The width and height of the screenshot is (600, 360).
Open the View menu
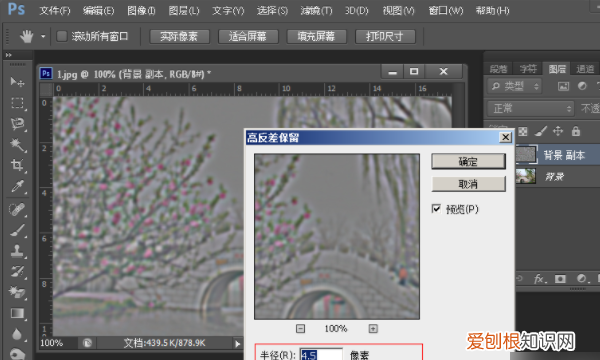[x=398, y=10]
